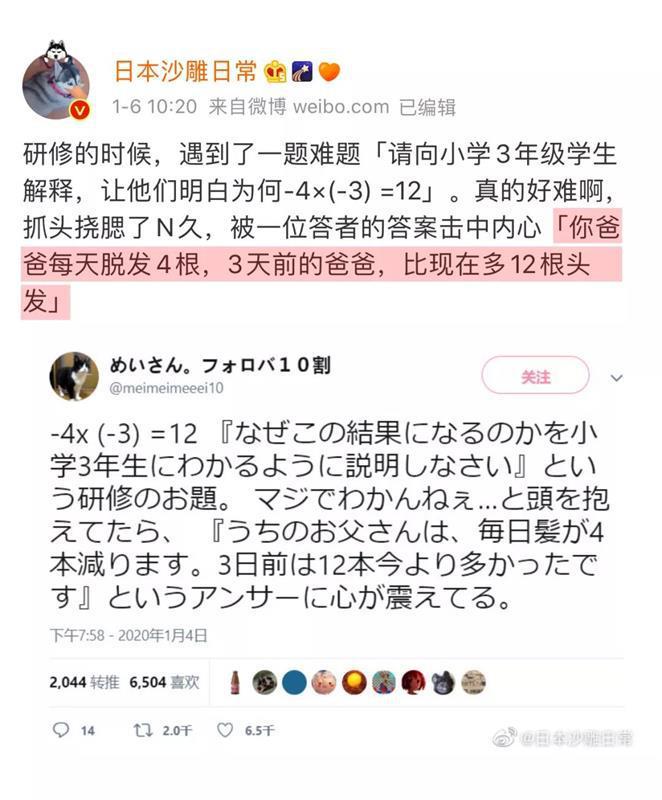Screen dimensions: 662x800
Task: Click the shooting star badge icon
Action: coord(302,72)
